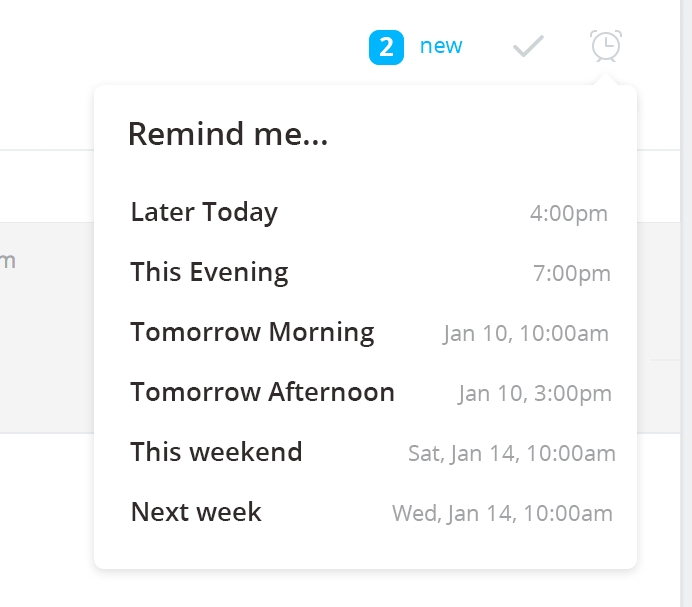Click the alarm clock reminder icon
Image resolution: width=692 pixels, height=607 pixels.
click(x=606, y=46)
